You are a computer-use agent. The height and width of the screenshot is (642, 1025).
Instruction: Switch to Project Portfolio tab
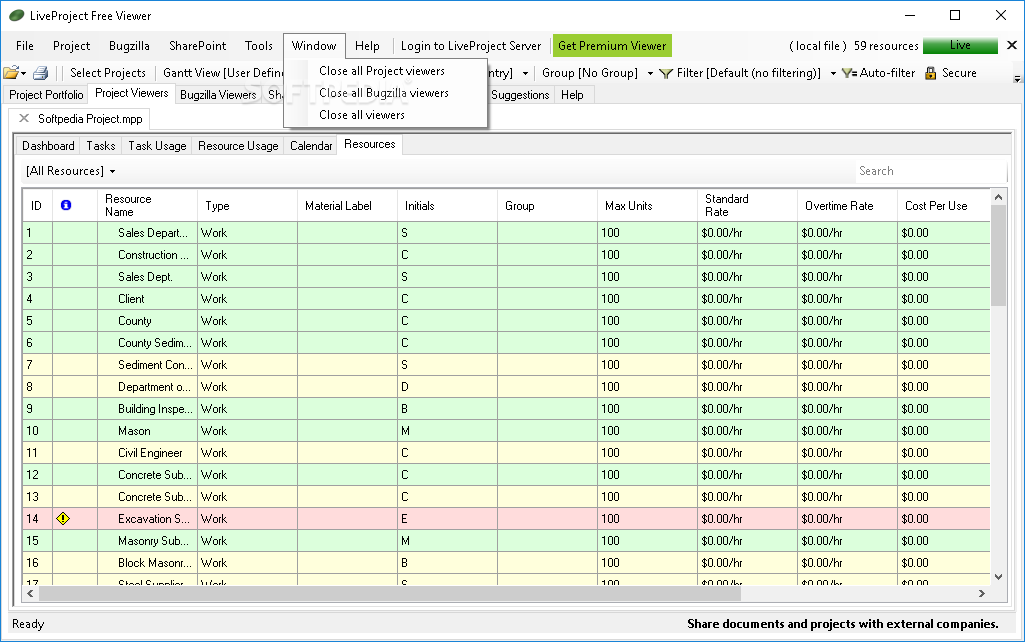[x=46, y=95]
